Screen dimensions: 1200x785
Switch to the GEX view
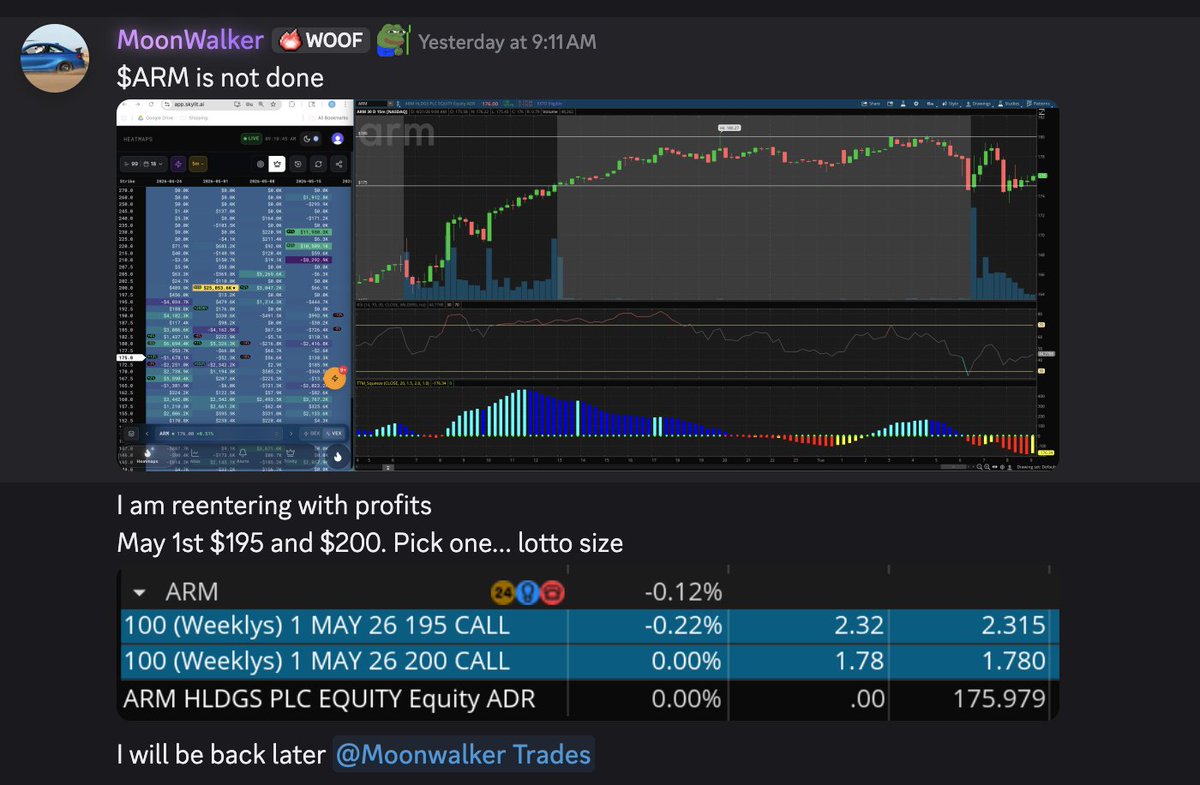pyautogui.click(x=312, y=434)
